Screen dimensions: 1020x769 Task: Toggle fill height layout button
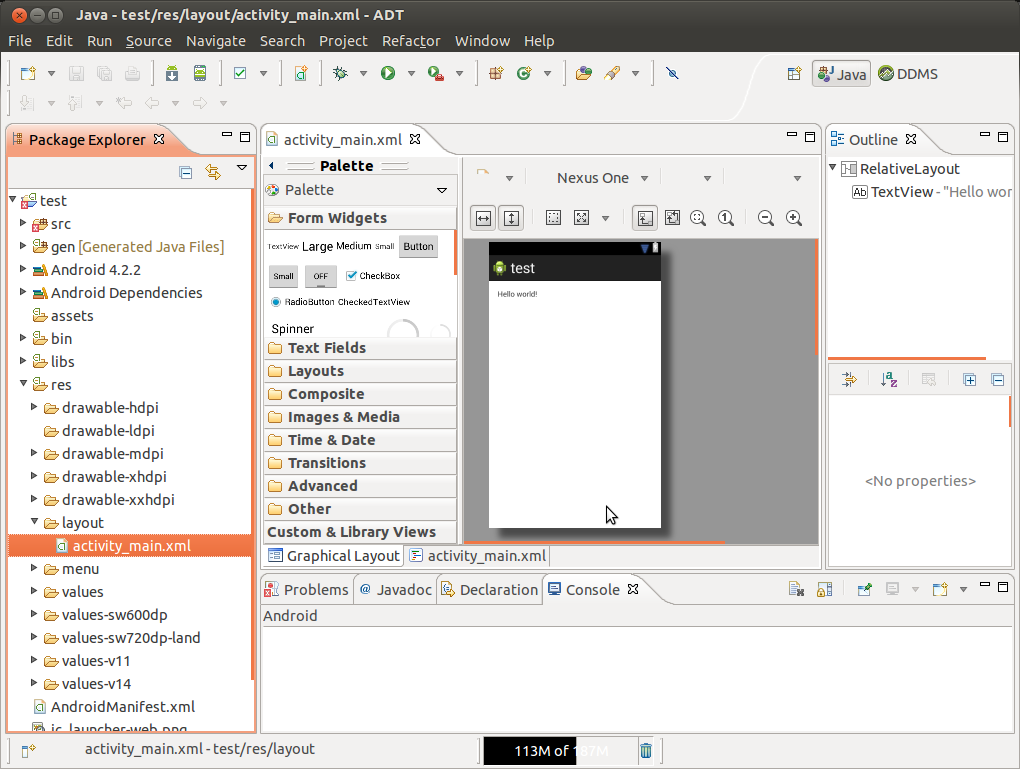(x=511, y=218)
